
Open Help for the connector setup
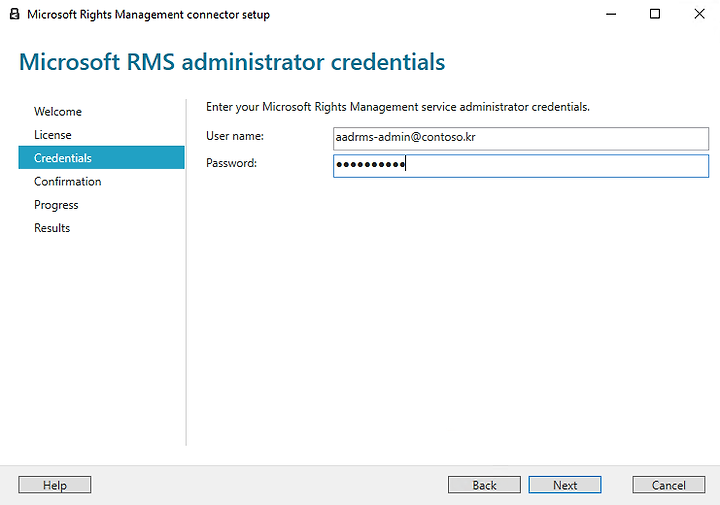pyautogui.click(x=55, y=485)
